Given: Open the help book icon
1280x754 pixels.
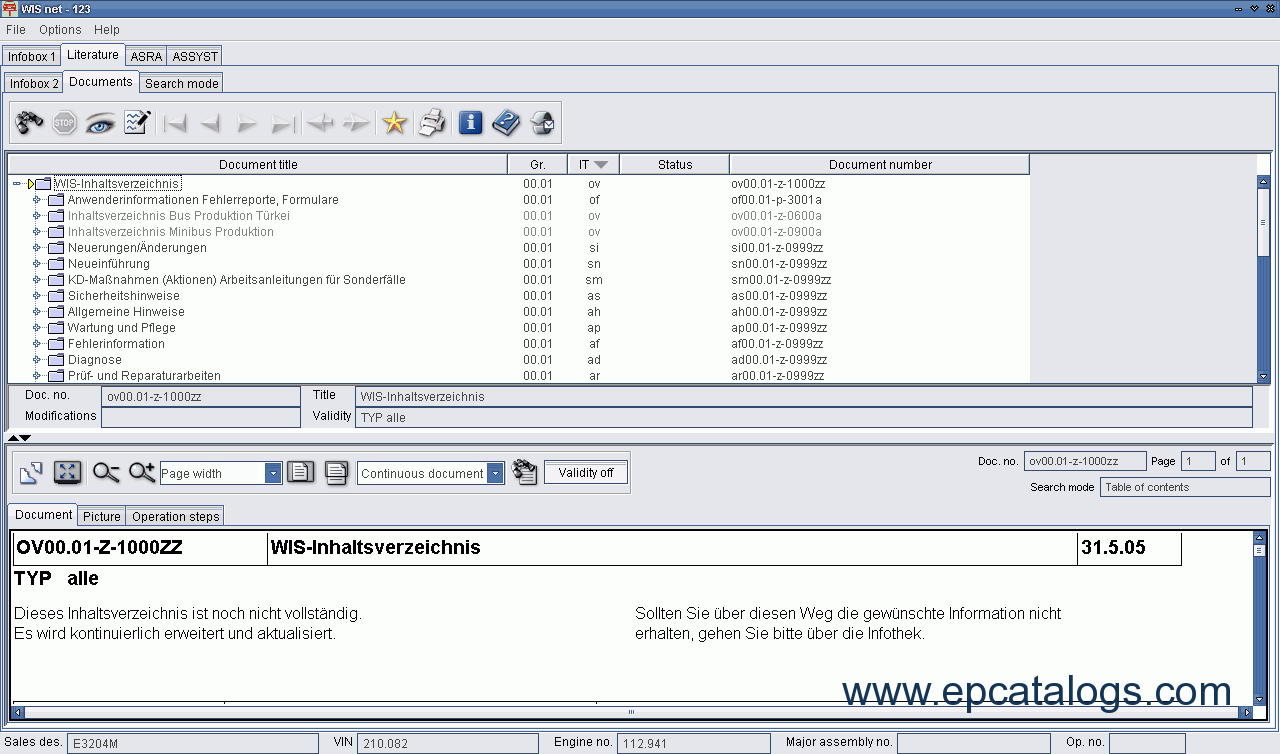Looking at the screenshot, I should [x=506, y=123].
